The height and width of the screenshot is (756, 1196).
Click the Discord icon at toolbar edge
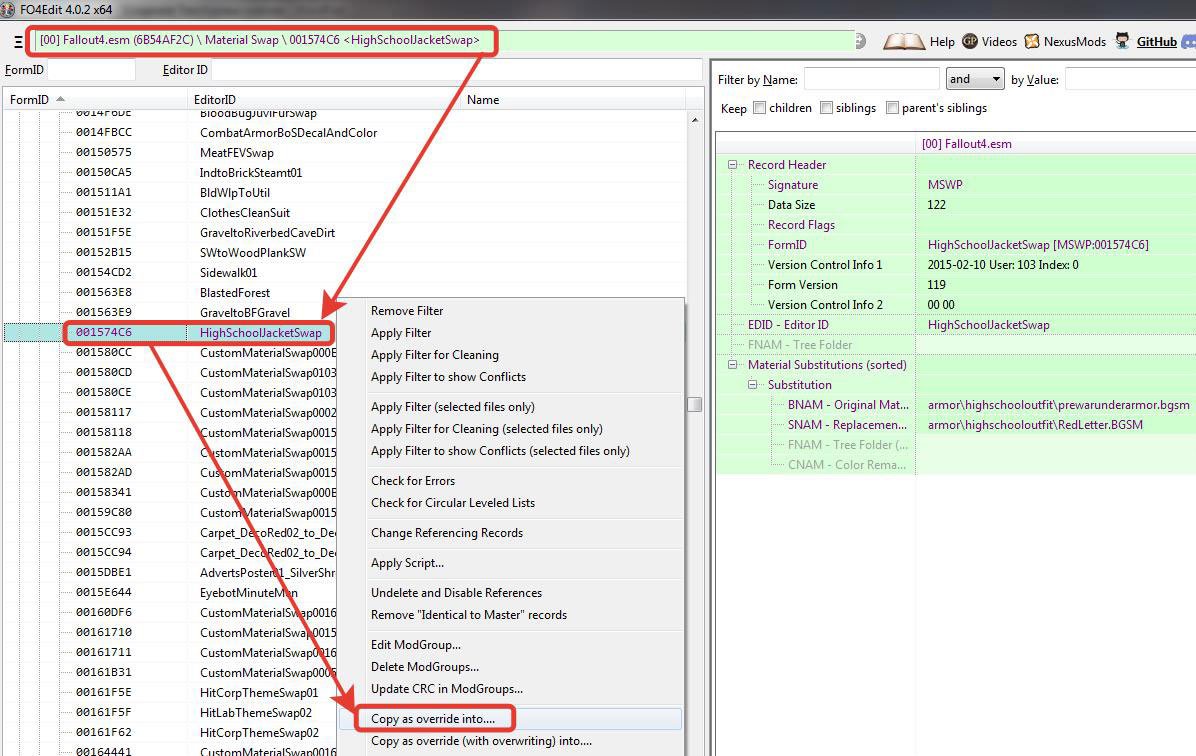(1188, 42)
